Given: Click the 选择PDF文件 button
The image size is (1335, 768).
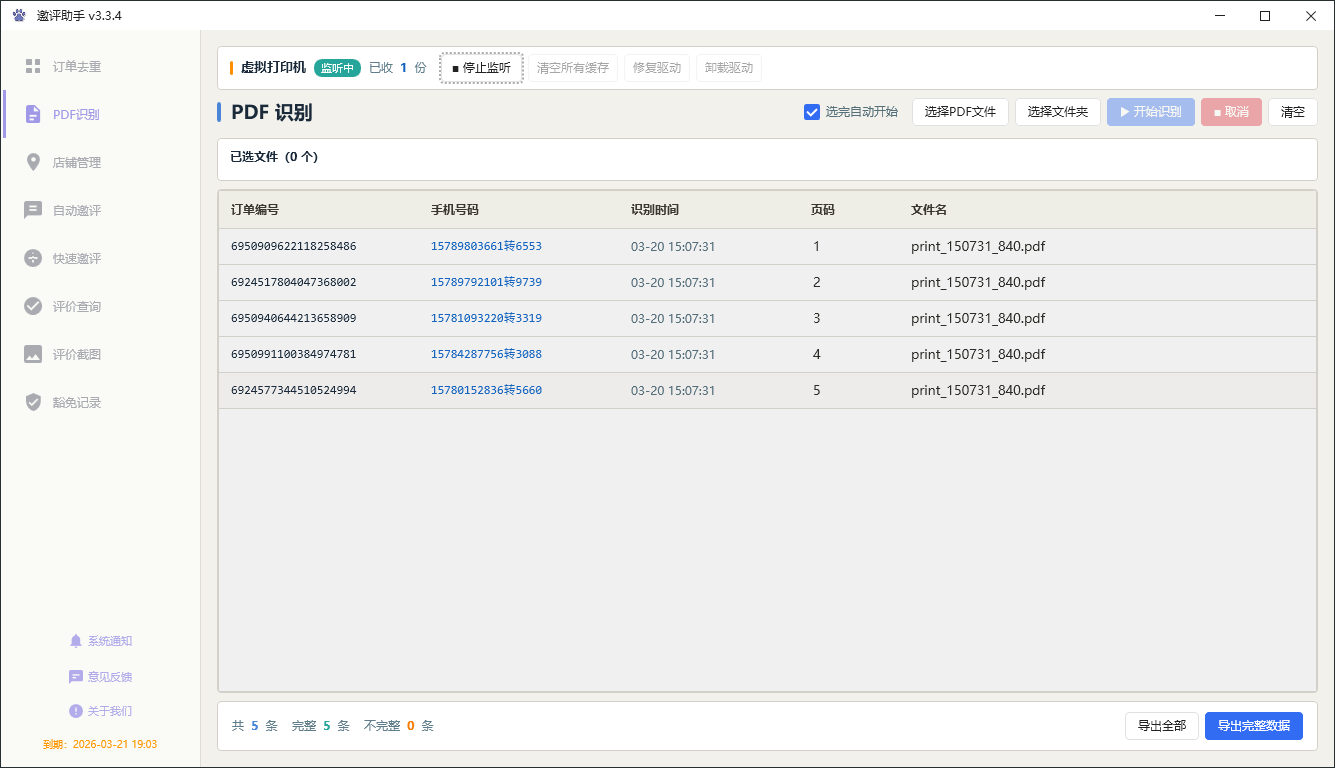Looking at the screenshot, I should click(x=960, y=112).
